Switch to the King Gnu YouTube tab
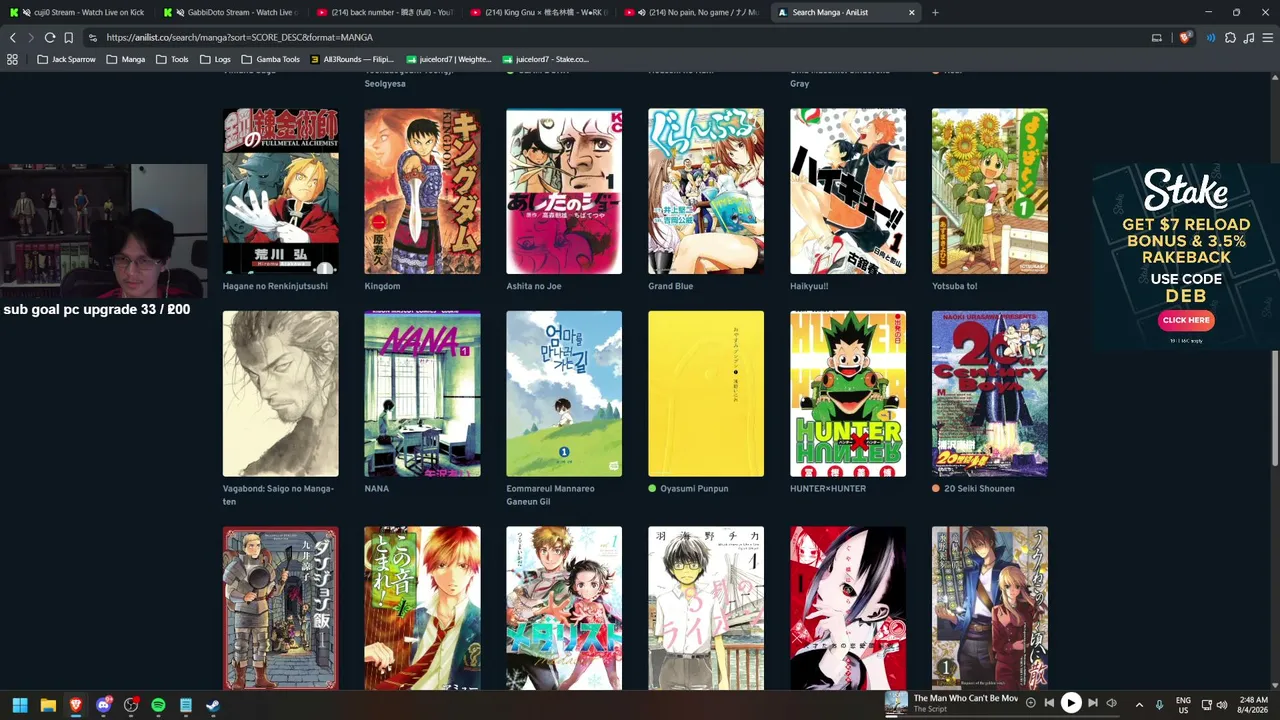The height and width of the screenshot is (720, 1280). [x=540, y=13]
